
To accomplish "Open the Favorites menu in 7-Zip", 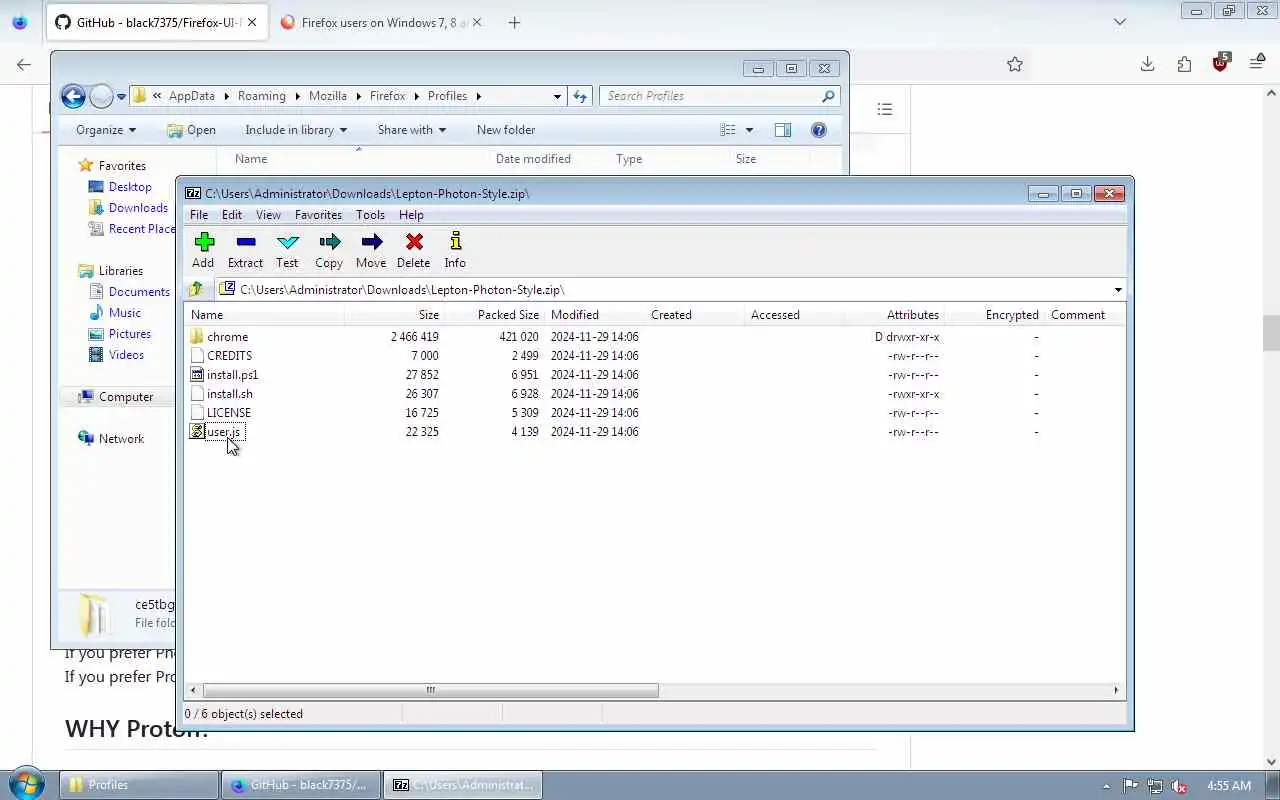I will tap(318, 215).
